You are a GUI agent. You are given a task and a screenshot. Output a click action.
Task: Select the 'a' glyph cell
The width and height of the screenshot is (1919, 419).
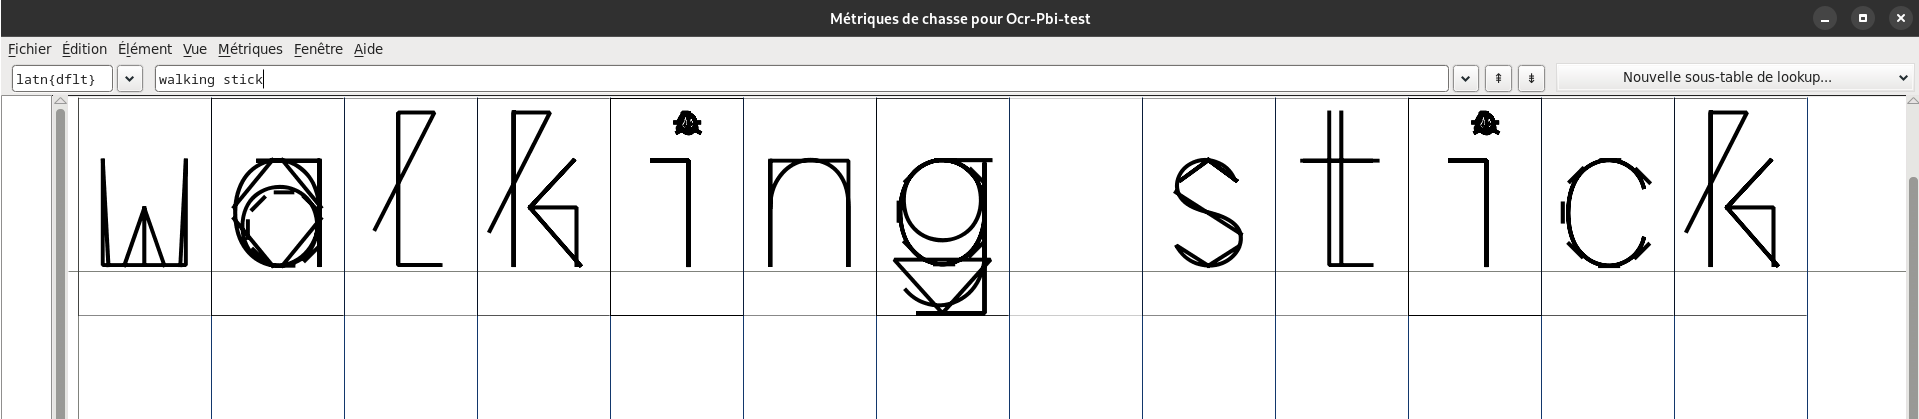(x=278, y=212)
